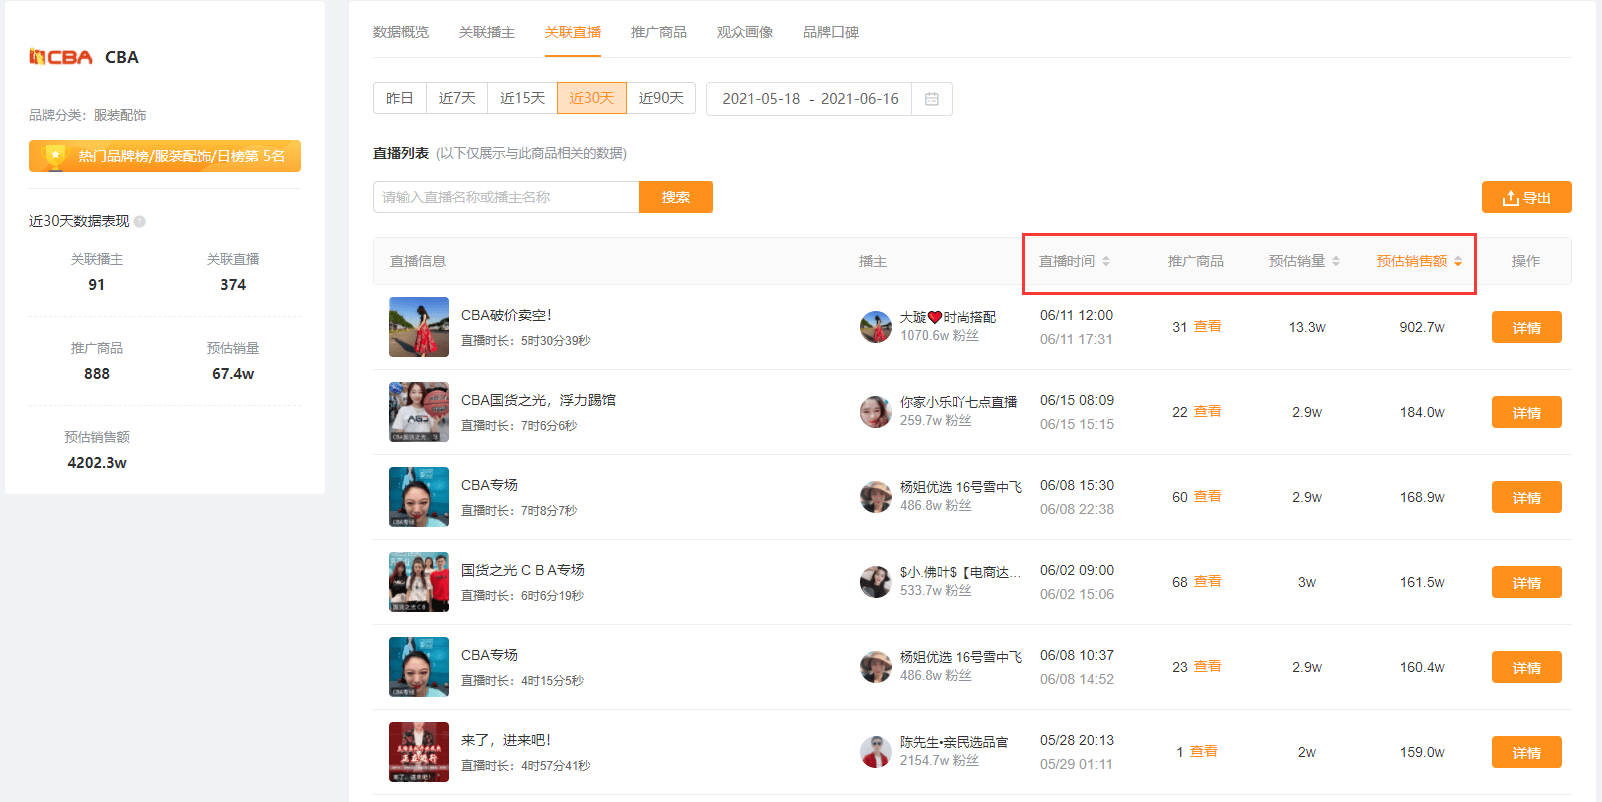Open the 观众画像 tab
1602x802 pixels.
click(745, 32)
